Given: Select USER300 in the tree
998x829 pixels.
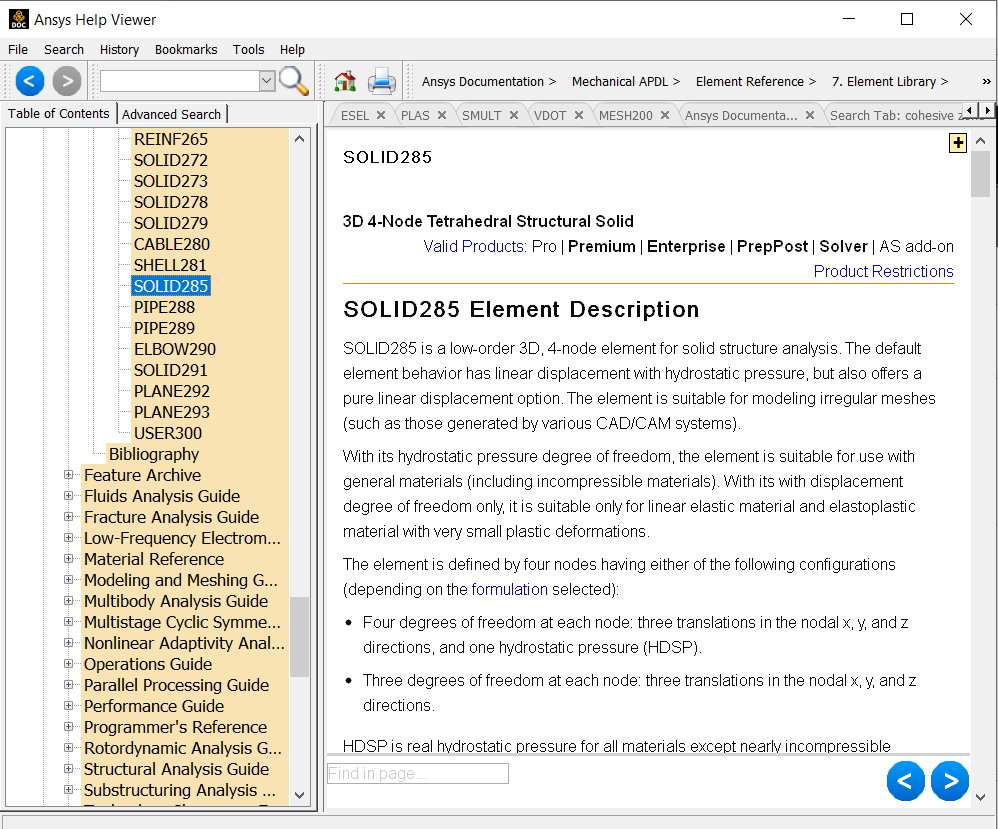Looking at the screenshot, I should (168, 434).
